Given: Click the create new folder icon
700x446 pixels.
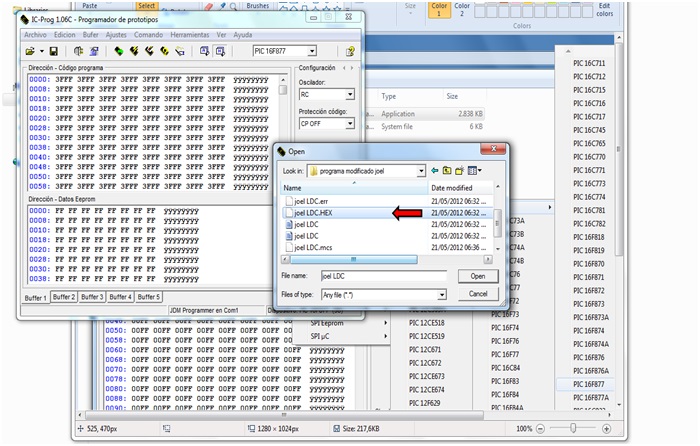Looking at the screenshot, I should (460, 171).
